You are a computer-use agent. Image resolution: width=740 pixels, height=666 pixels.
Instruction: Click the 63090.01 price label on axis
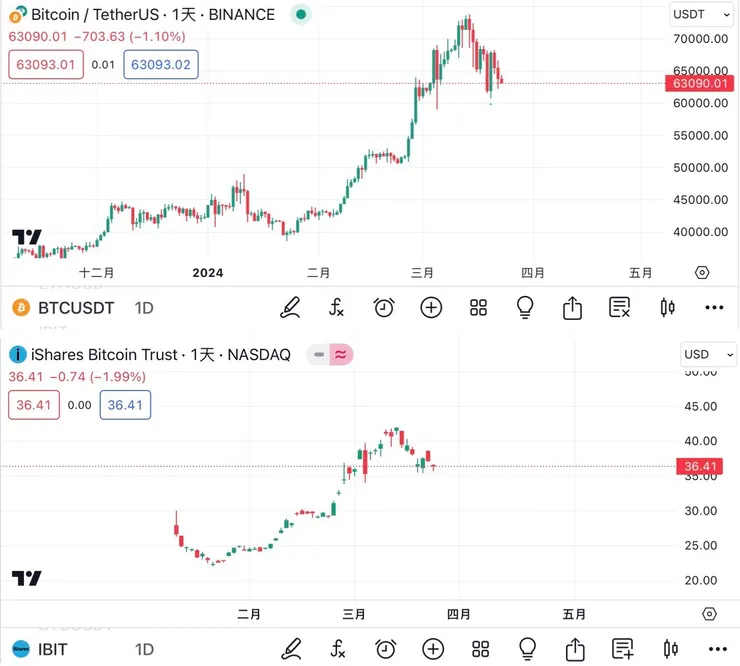pyautogui.click(x=699, y=83)
